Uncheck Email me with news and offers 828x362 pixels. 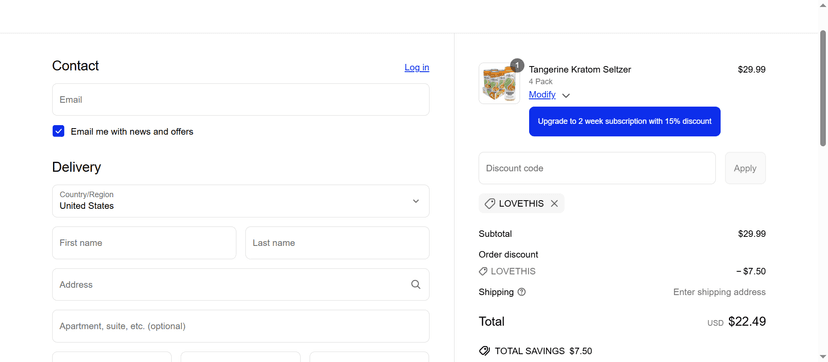59,131
